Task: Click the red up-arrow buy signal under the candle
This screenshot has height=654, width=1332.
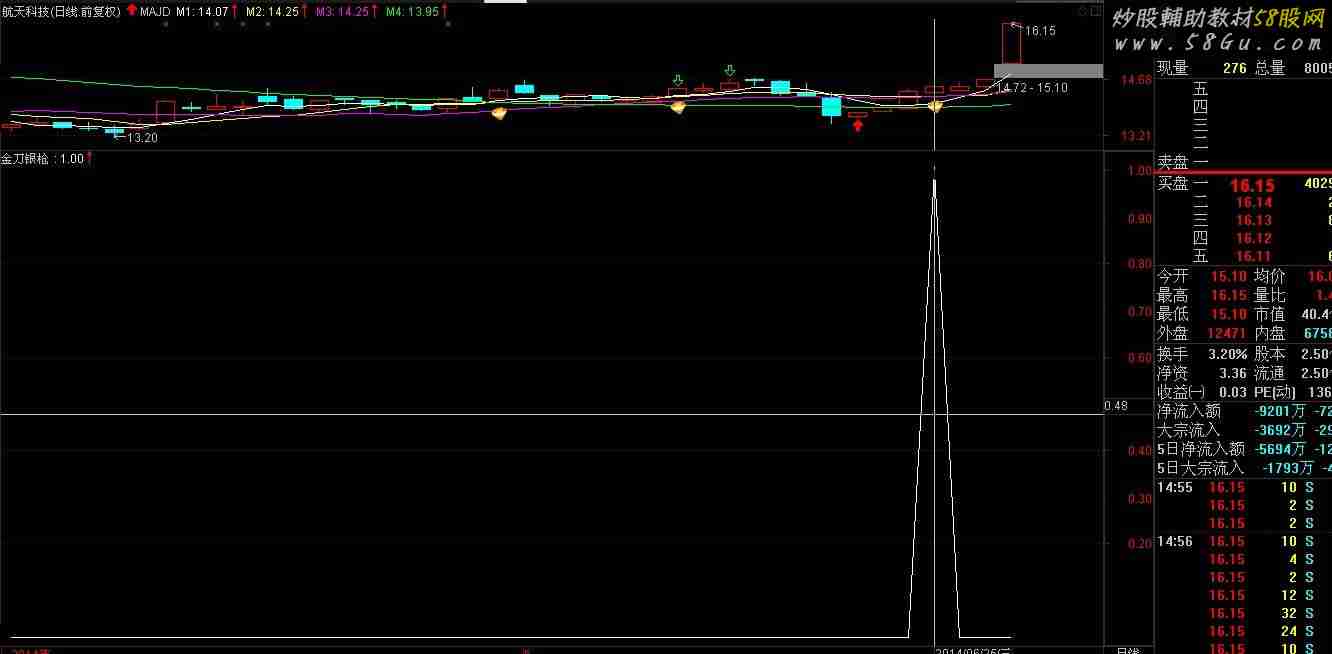Action: click(858, 126)
